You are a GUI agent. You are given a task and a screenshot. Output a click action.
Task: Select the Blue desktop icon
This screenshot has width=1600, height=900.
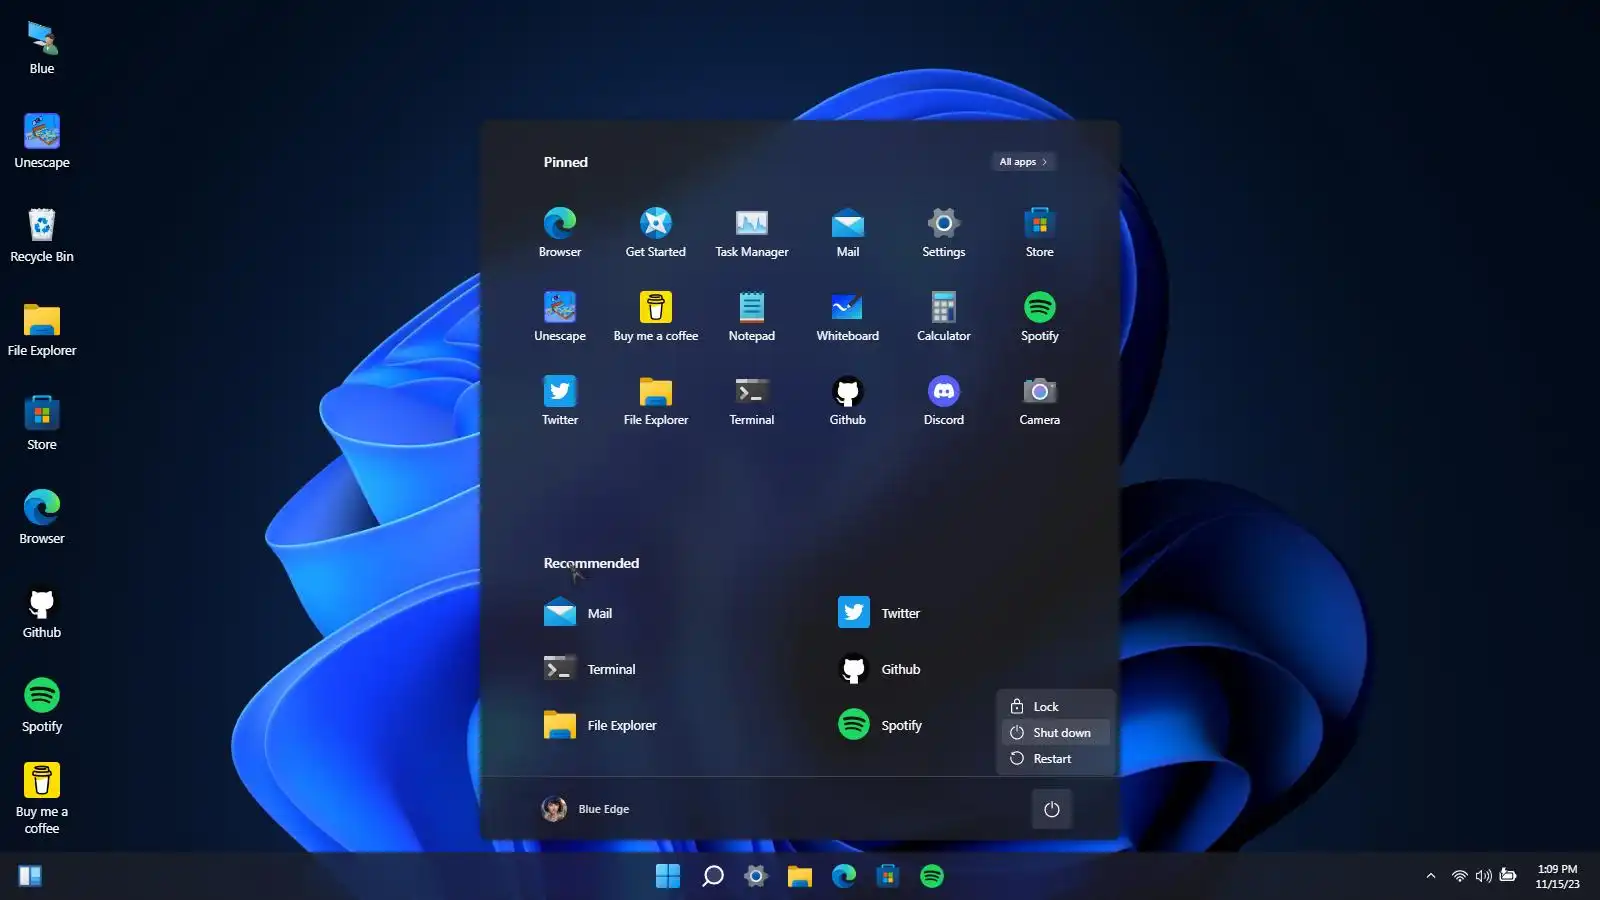pos(42,48)
